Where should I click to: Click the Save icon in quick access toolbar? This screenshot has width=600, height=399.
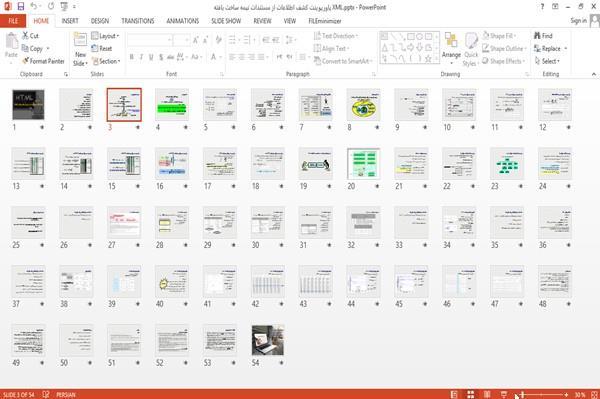point(20,7)
